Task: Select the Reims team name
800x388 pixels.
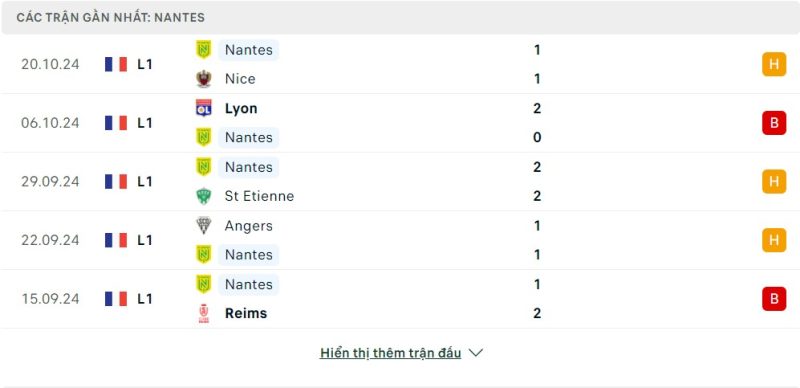Action: (245, 313)
